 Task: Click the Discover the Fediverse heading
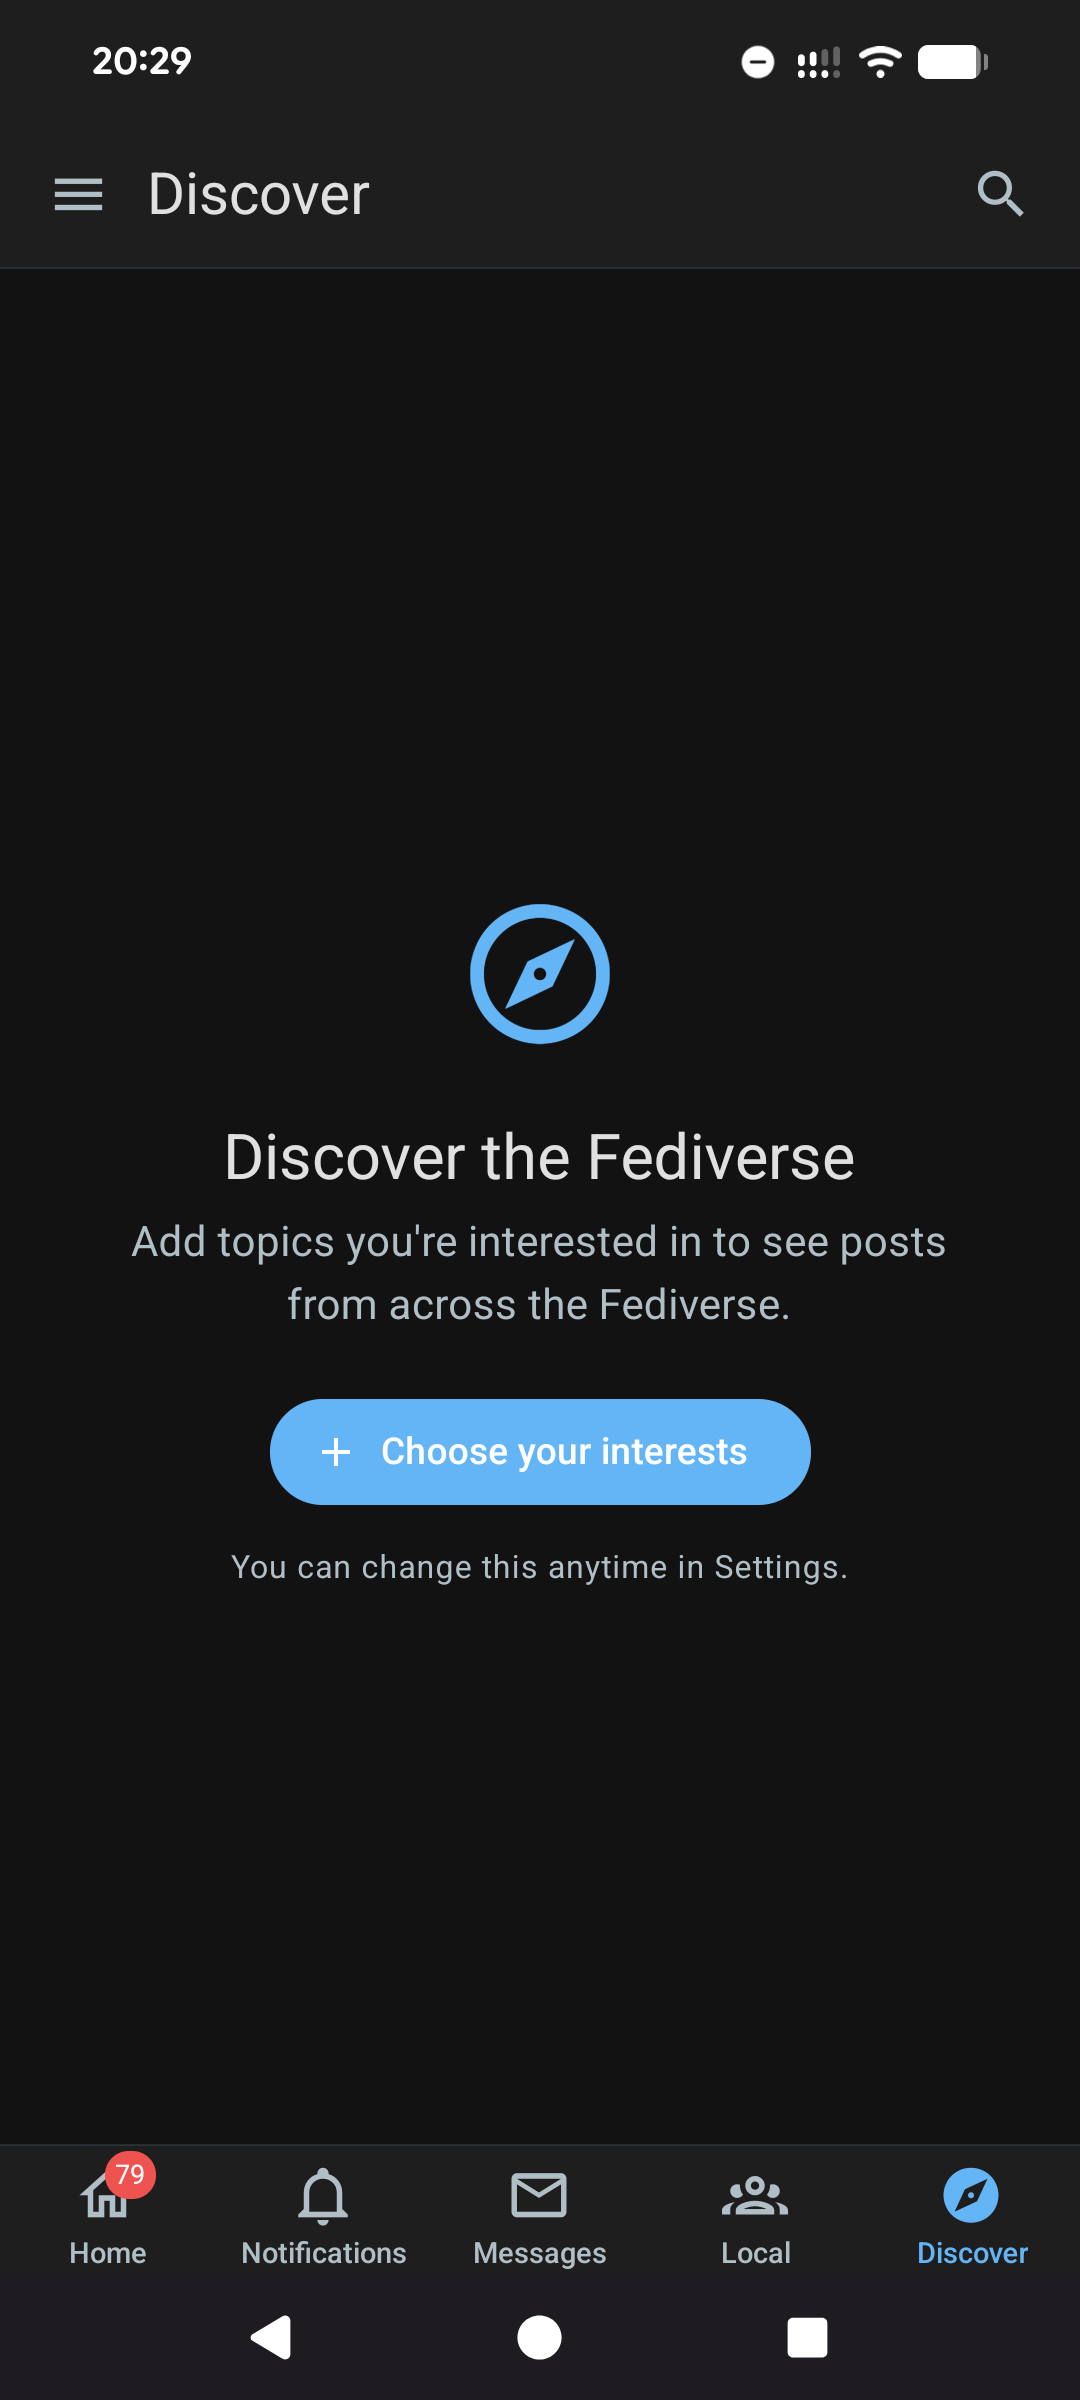tap(540, 1157)
